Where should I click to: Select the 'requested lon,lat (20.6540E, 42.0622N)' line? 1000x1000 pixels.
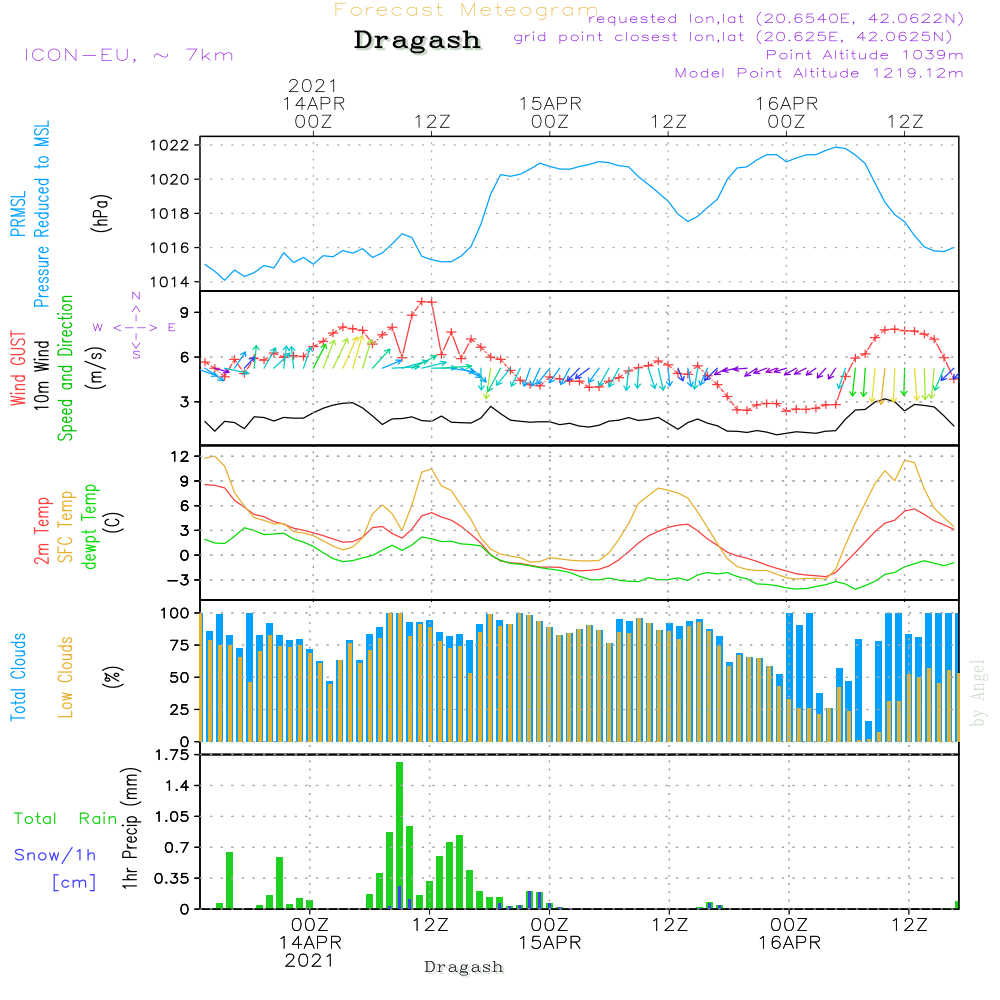click(x=776, y=18)
